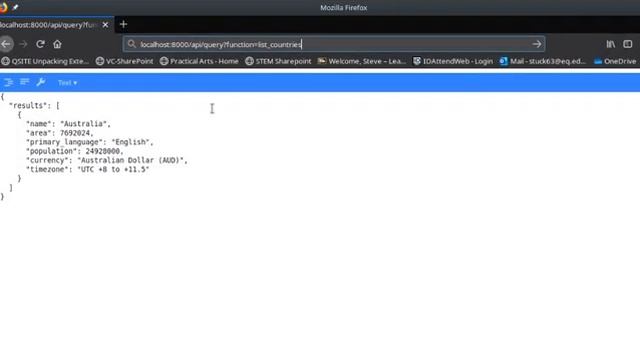640x360 pixels.
Task: Open STEM Sharepoint bookmark
Action: click(278, 61)
